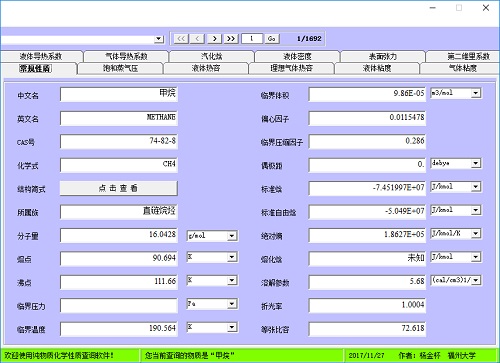Click the 临界压缩因子 value 0.286
500x363 pixels.
(x=367, y=141)
